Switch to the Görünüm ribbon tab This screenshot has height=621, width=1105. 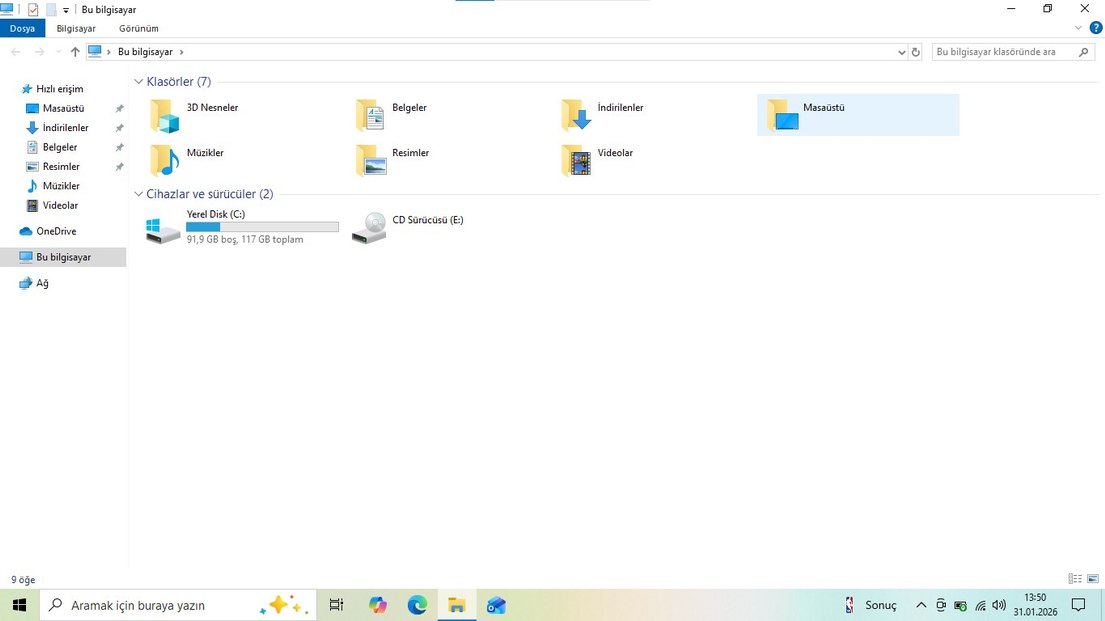(x=138, y=29)
